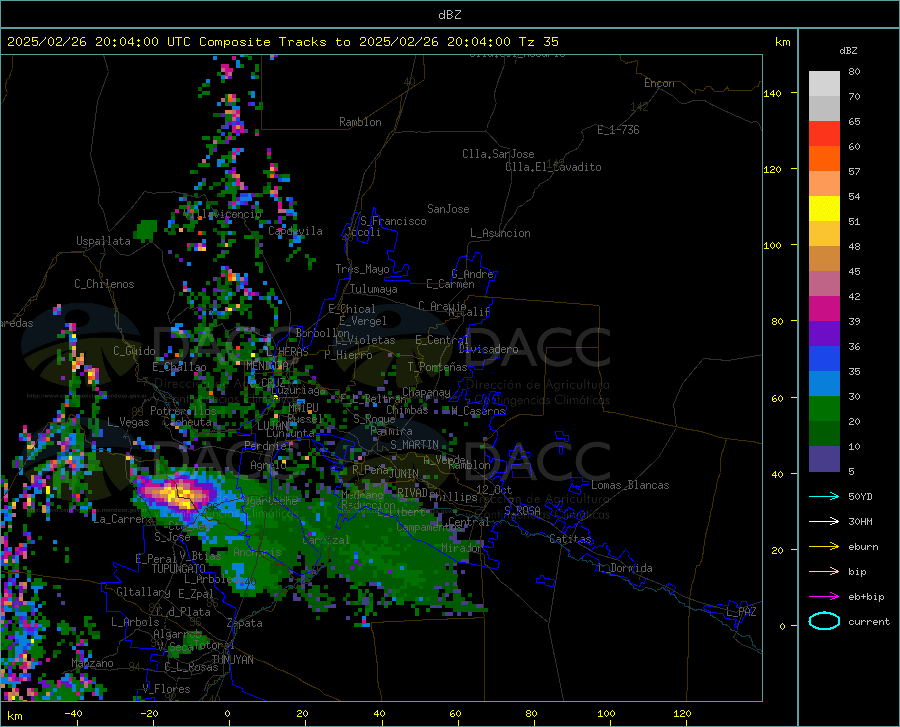Image resolution: width=900 pixels, height=727 pixels.
Task: Click the L_Dormida map label
Action: pos(625,568)
